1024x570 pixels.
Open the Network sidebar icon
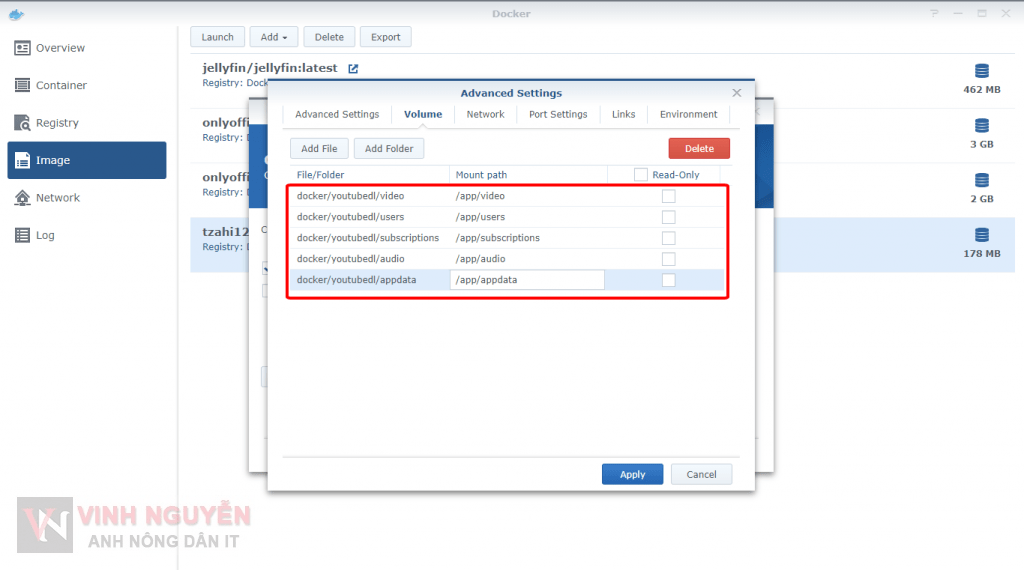pyautogui.click(x=23, y=198)
